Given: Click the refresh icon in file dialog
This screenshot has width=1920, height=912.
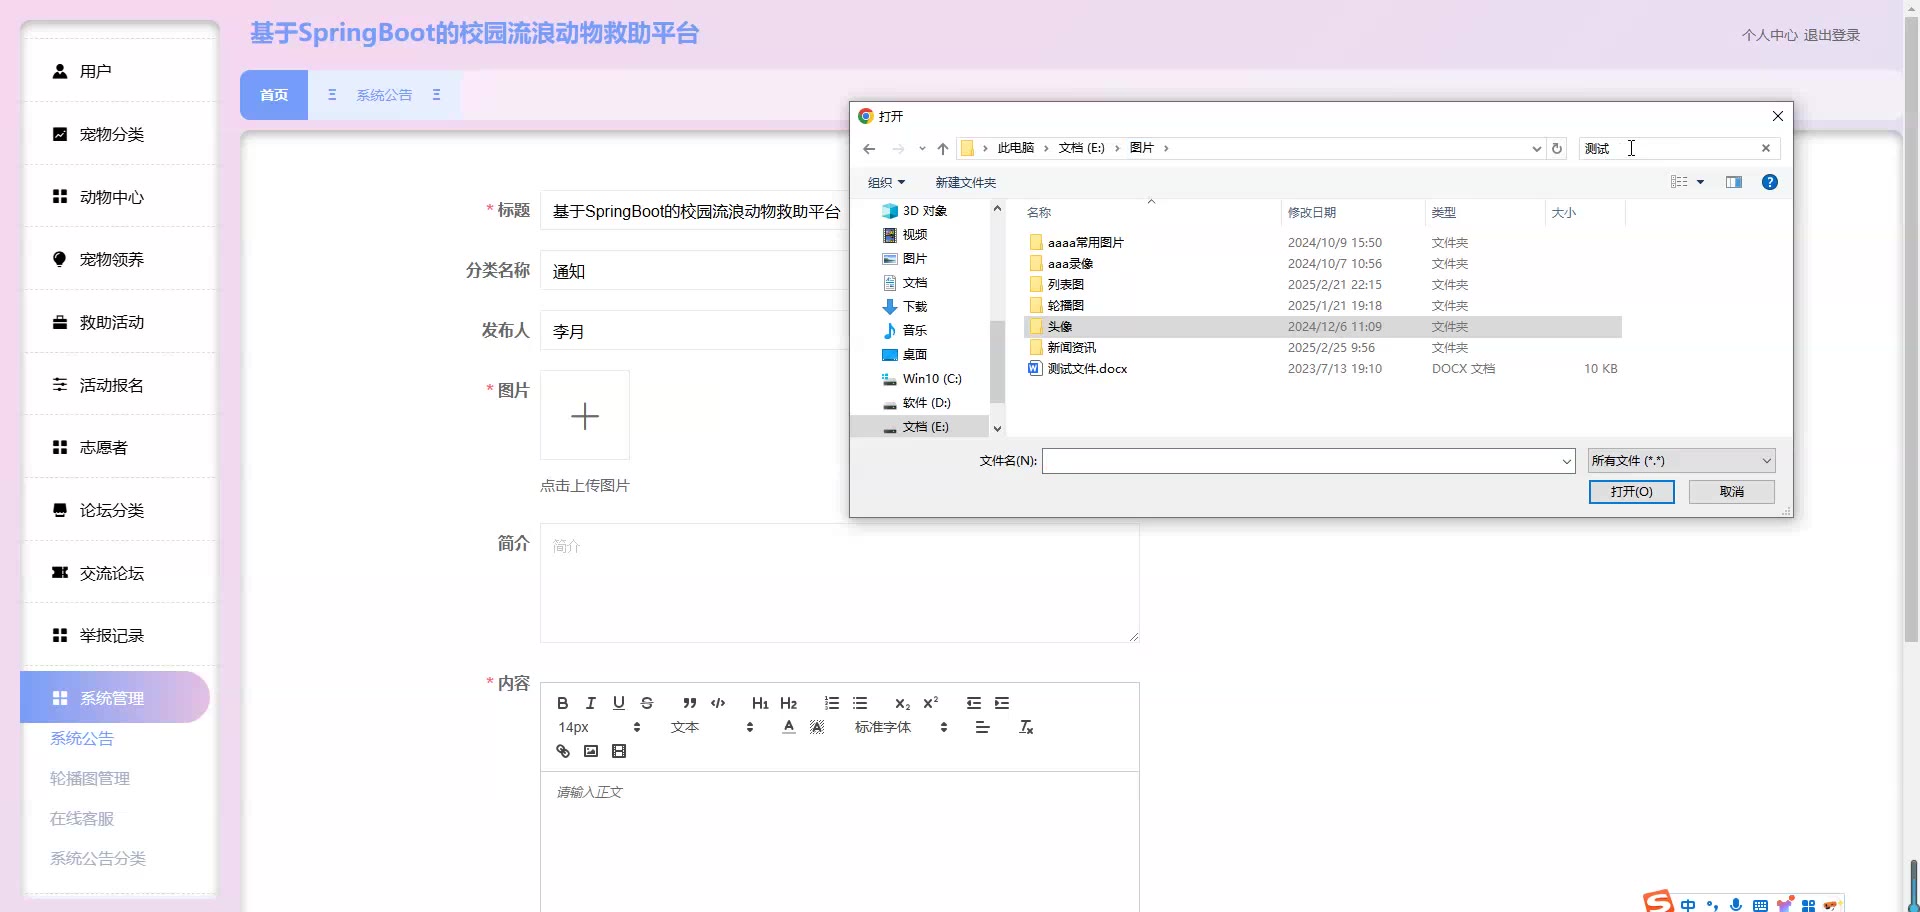Looking at the screenshot, I should (x=1557, y=148).
